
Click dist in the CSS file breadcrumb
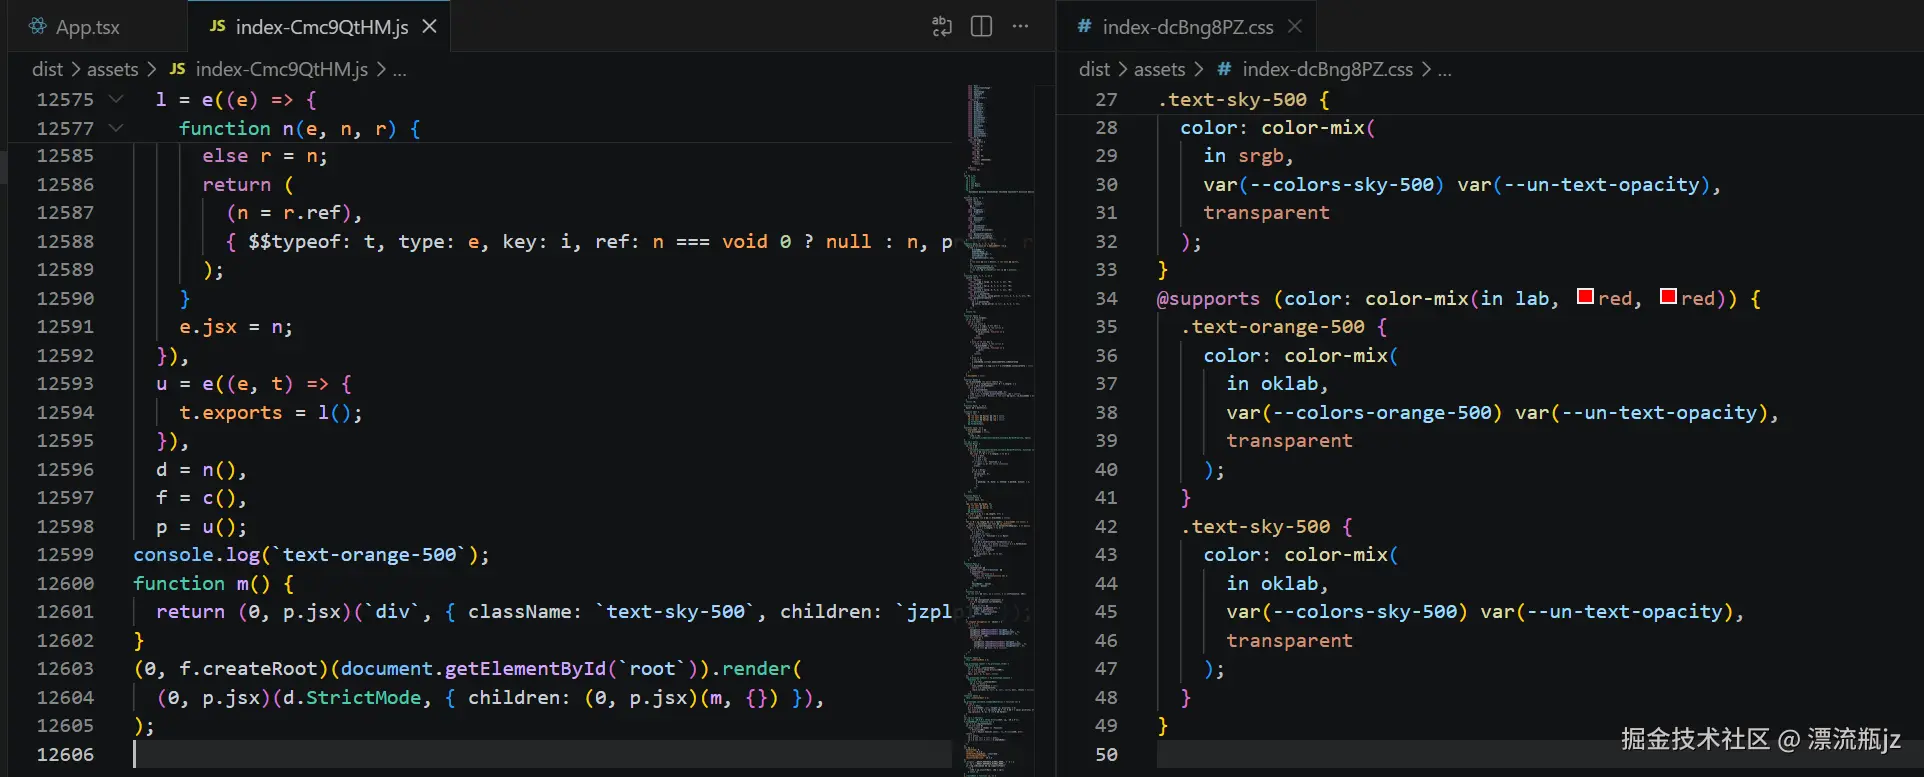[1094, 69]
